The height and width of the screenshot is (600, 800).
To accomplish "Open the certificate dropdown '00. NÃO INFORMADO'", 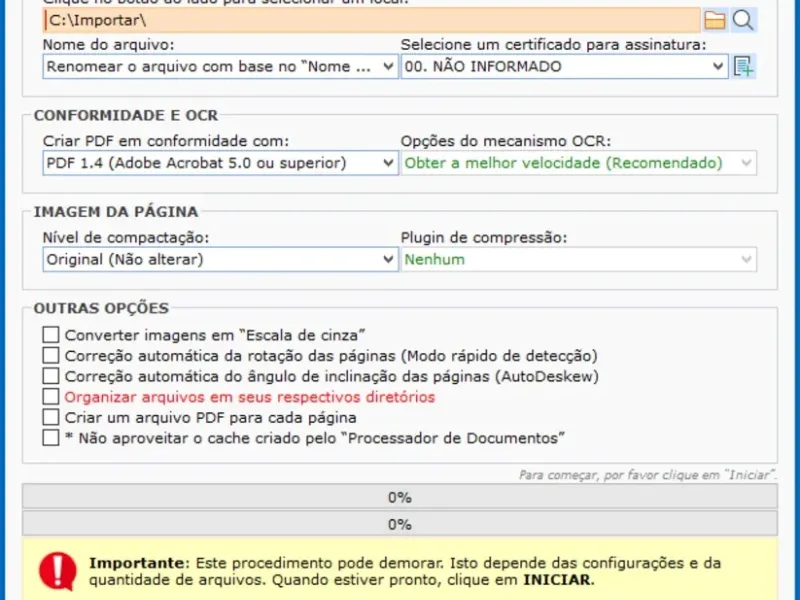I will point(564,66).
